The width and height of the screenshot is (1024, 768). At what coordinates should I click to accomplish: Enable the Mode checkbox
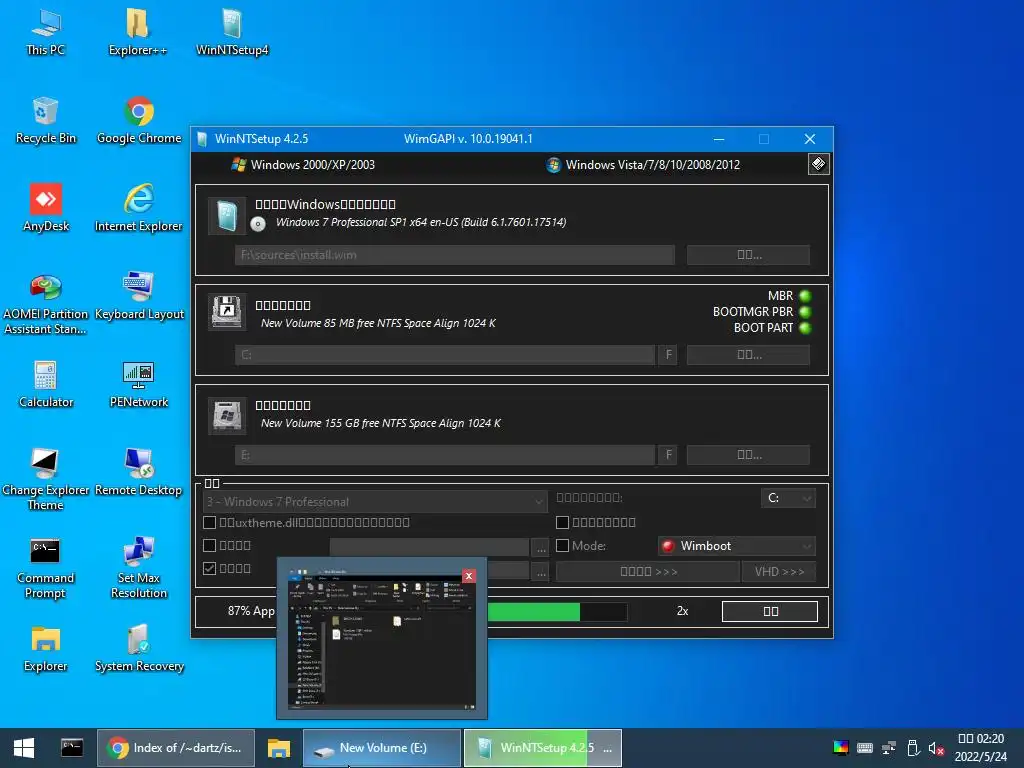(x=562, y=545)
